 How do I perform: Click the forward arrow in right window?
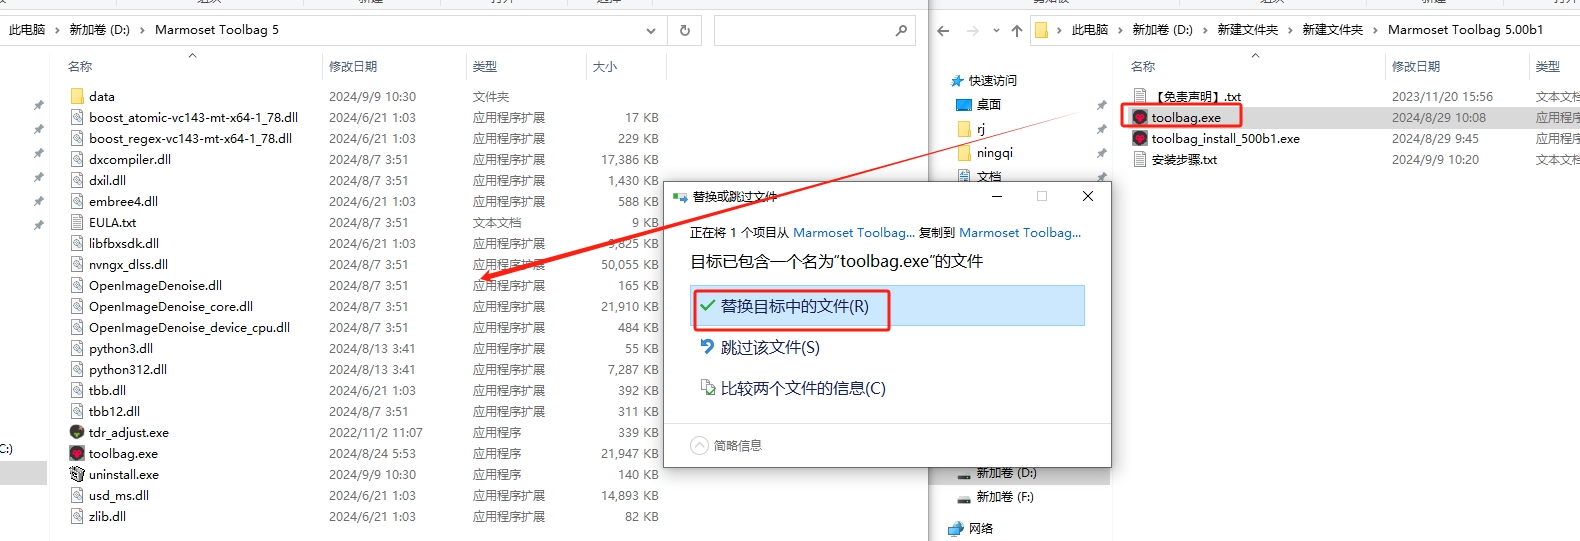coord(972,30)
